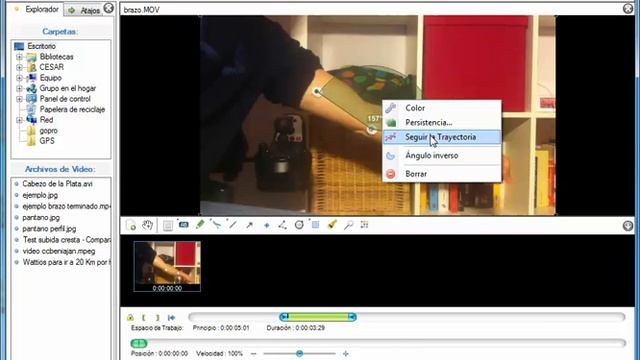This screenshot has height=360, width=640.
Task: Select the text label tool
Action: pos(183,224)
